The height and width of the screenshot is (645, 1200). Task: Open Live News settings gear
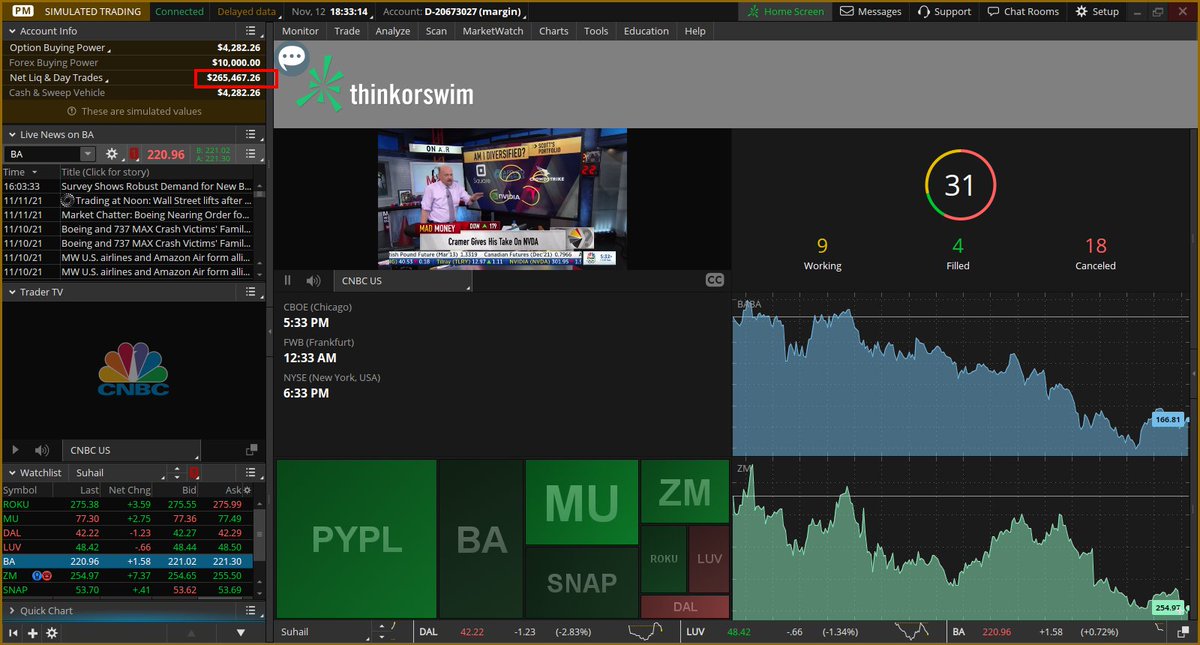click(x=111, y=154)
